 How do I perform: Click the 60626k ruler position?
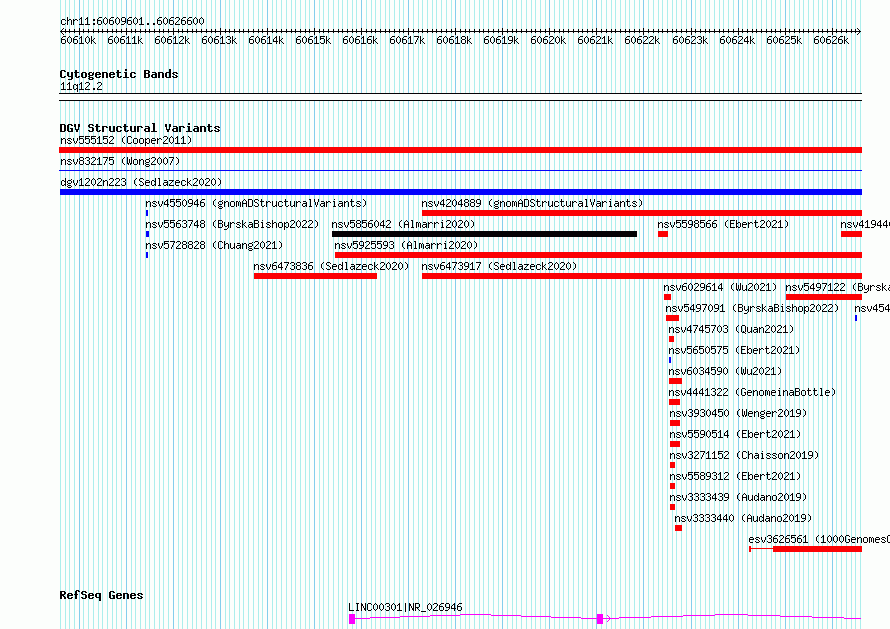point(831,40)
